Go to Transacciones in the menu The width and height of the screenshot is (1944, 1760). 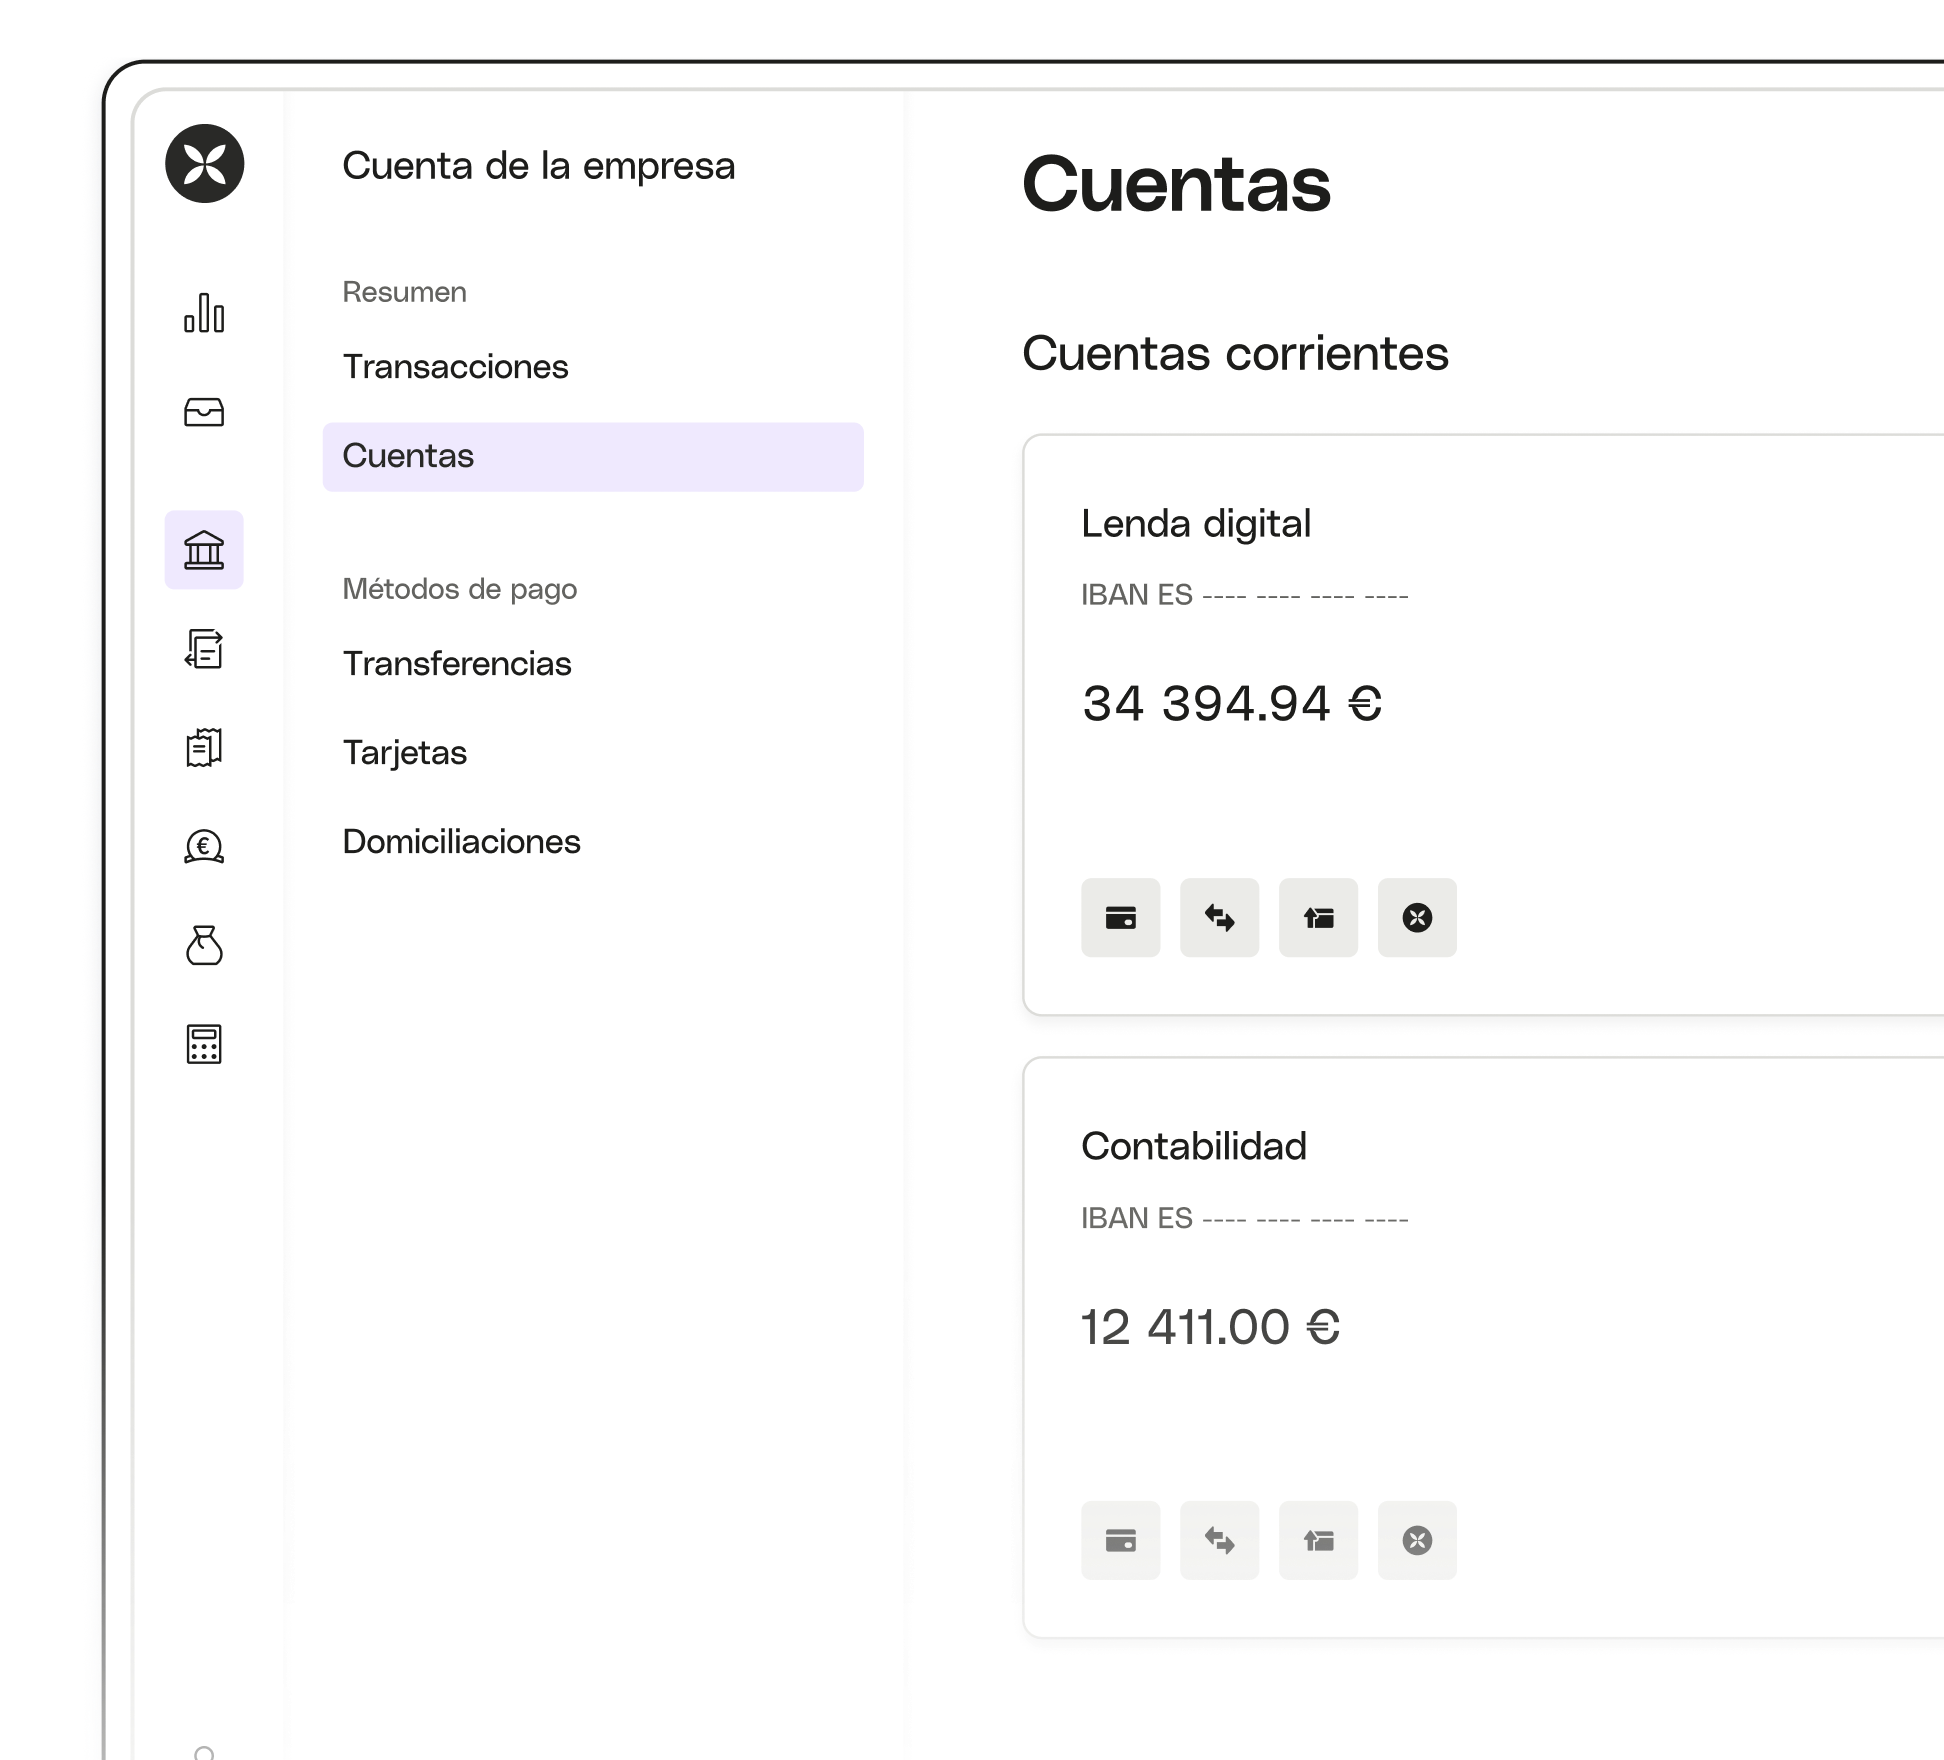click(x=455, y=367)
